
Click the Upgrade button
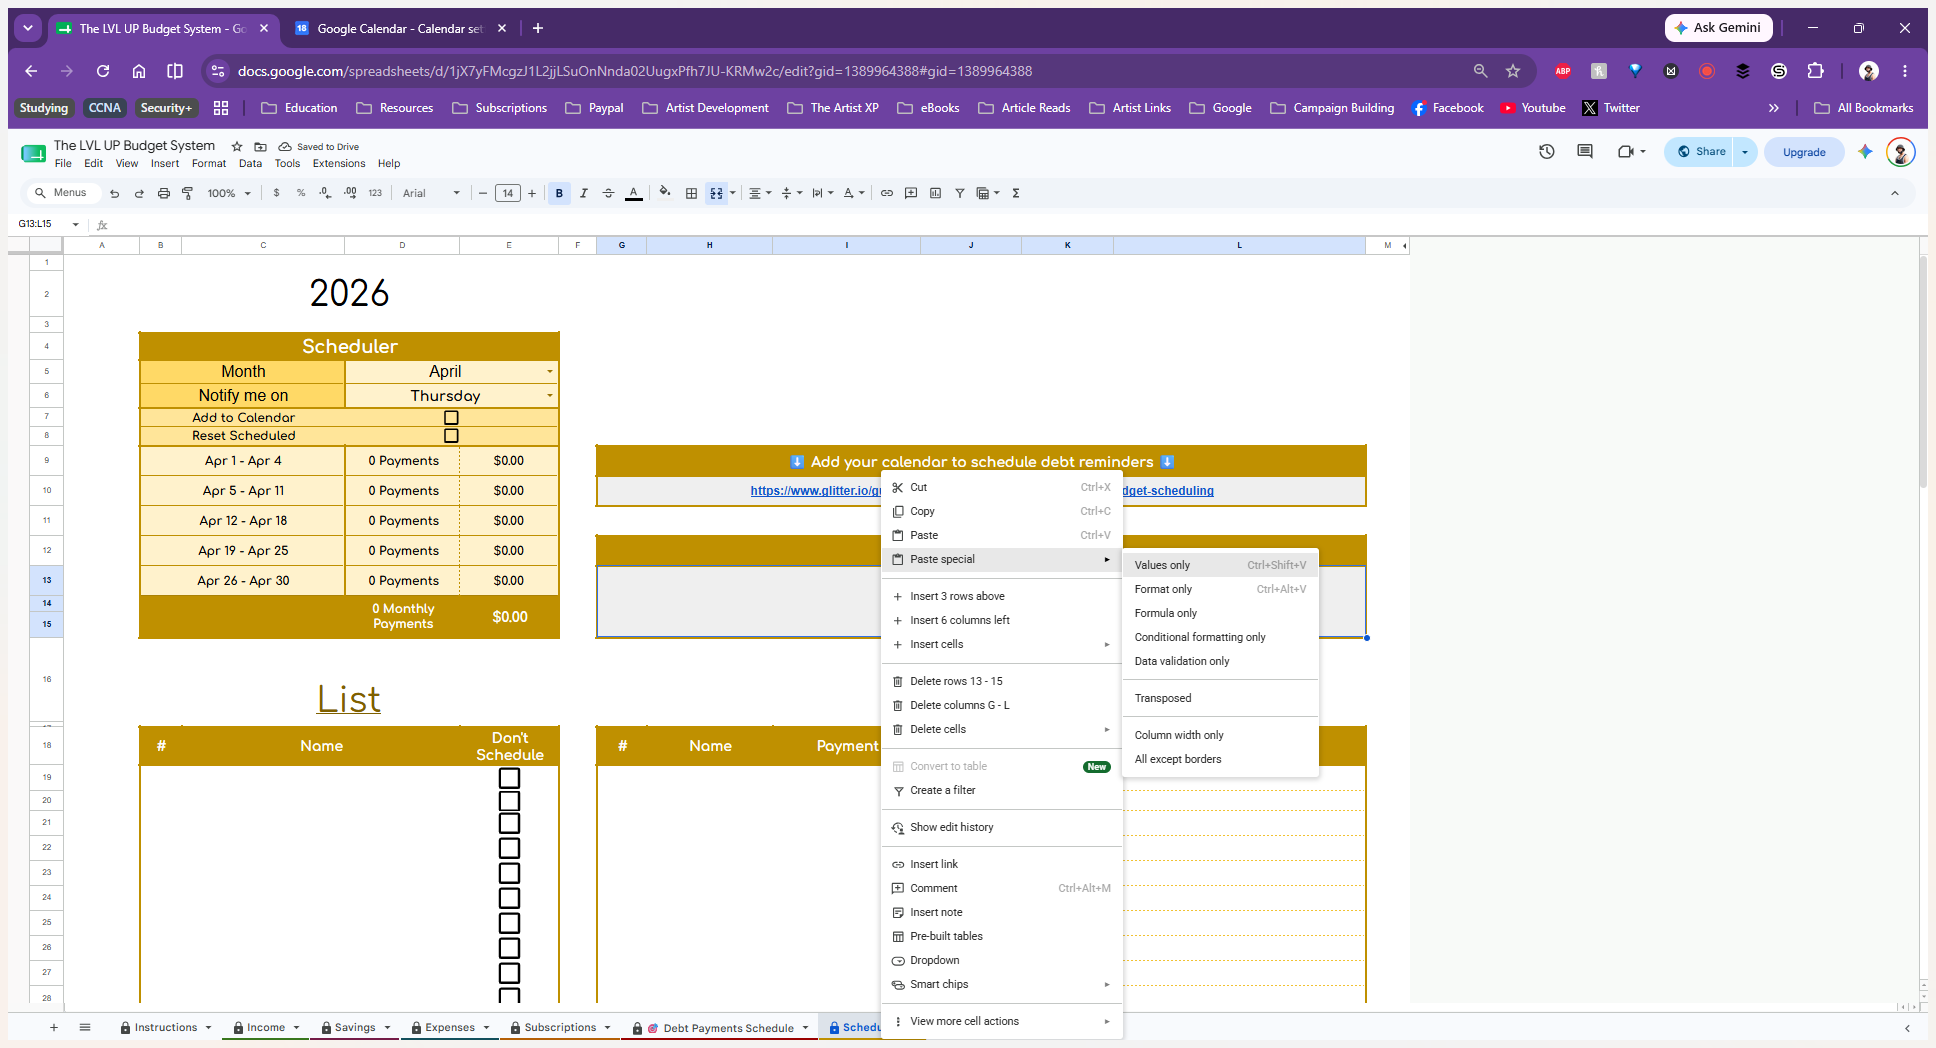(1804, 152)
